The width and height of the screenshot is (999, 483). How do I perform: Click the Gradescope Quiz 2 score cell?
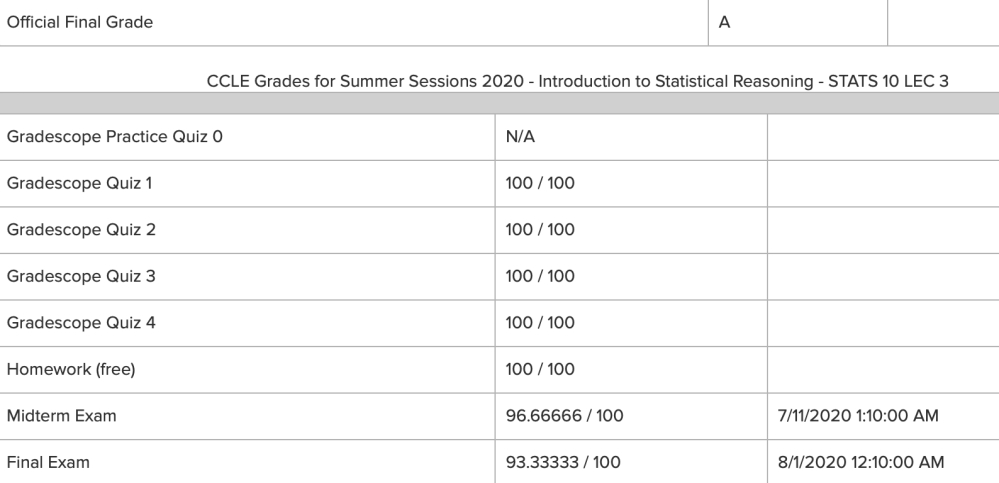tap(631, 230)
